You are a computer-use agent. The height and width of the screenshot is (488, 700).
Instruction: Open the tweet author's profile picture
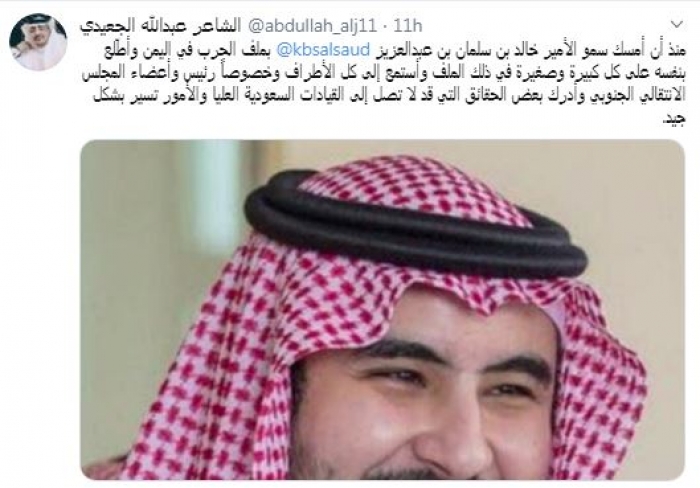point(38,42)
